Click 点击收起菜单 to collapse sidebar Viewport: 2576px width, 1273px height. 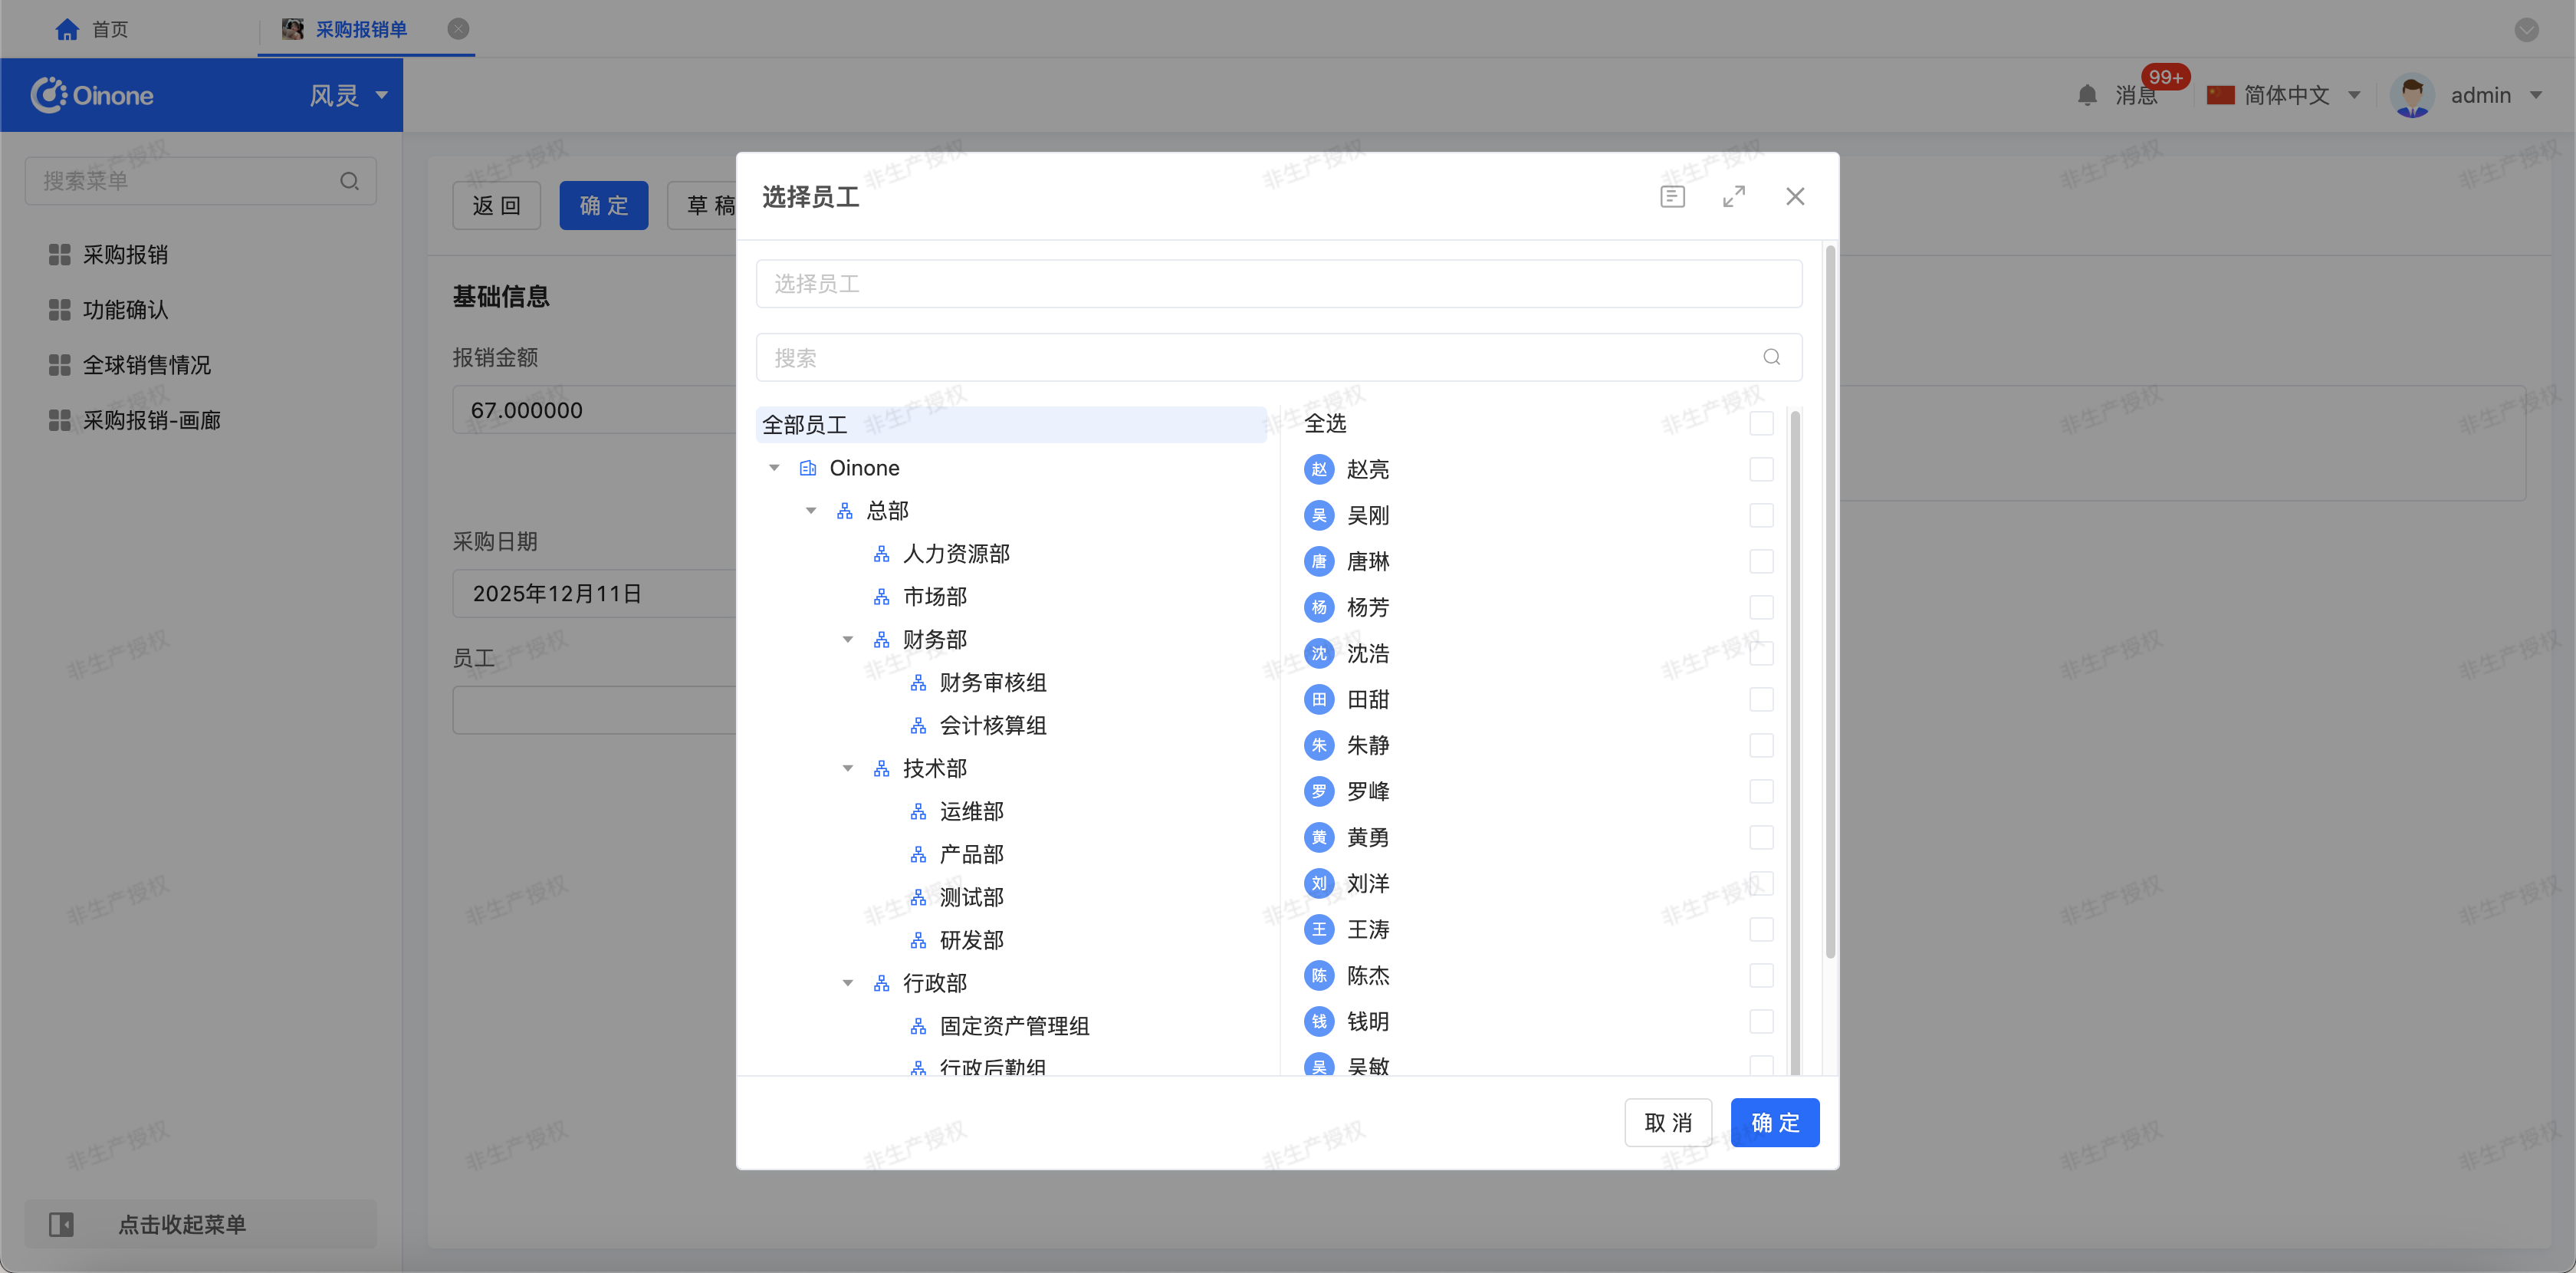click(200, 1224)
